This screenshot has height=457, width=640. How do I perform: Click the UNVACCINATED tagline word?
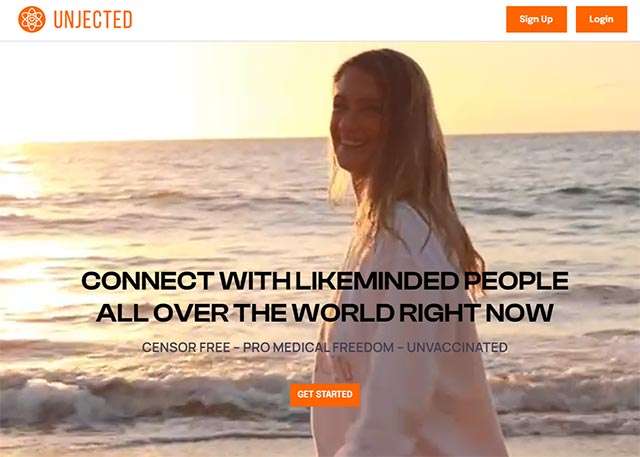tap(457, 347)
